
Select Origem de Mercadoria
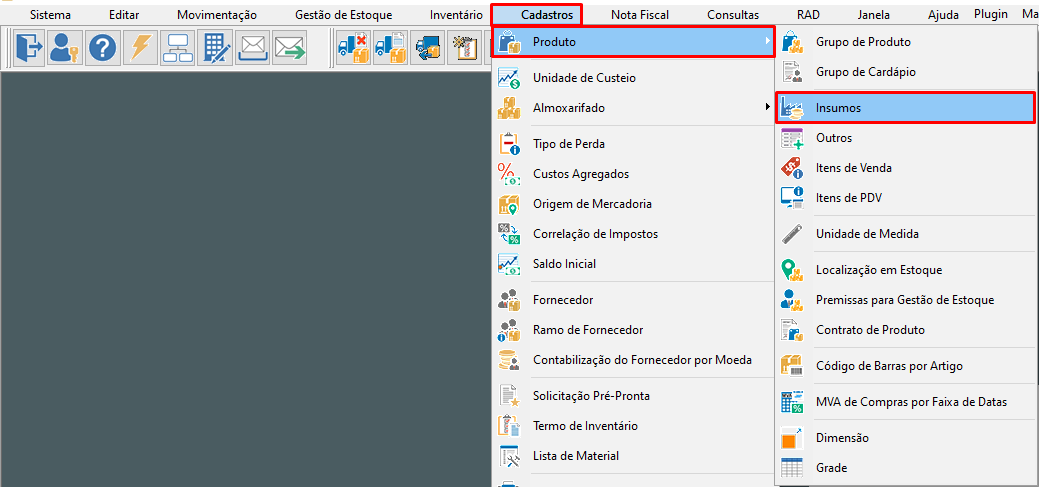click(x=633, y=203)
